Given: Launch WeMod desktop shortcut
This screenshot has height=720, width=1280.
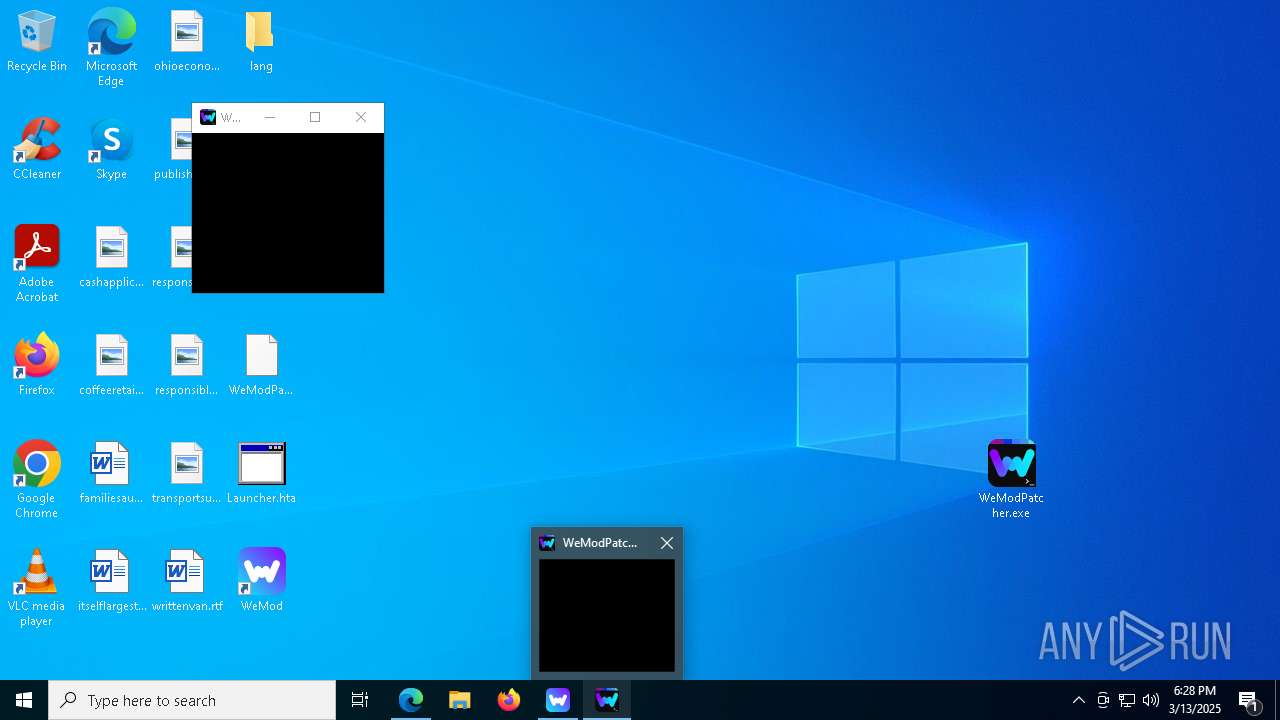Looking at the screenshot, I should pos(261,581).
